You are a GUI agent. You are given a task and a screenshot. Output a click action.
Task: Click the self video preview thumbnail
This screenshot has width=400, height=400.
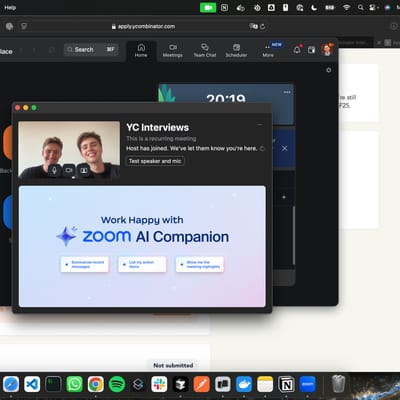(x=69, y=150)
